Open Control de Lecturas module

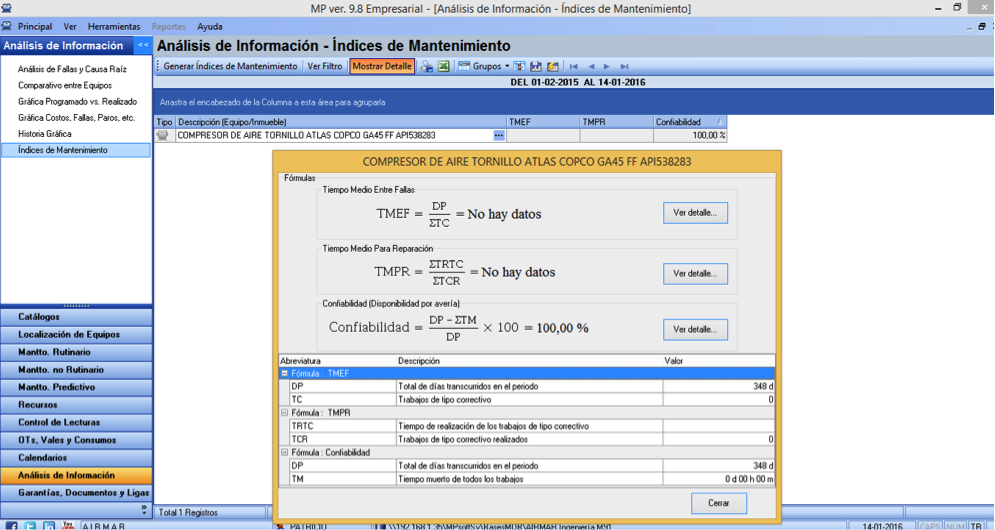tap(76, 422)
